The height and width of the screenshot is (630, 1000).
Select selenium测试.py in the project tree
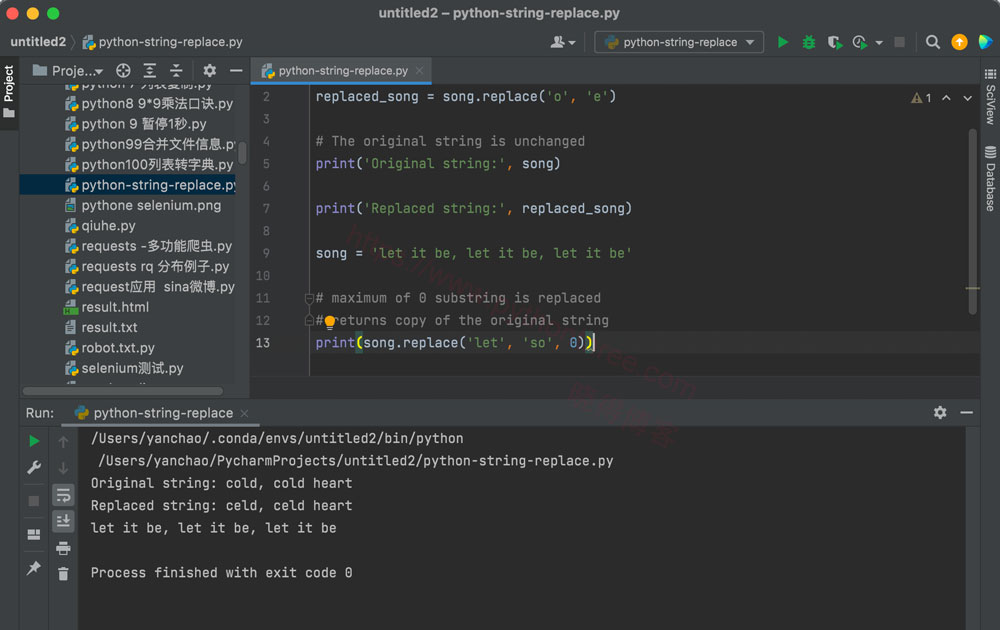124,368
